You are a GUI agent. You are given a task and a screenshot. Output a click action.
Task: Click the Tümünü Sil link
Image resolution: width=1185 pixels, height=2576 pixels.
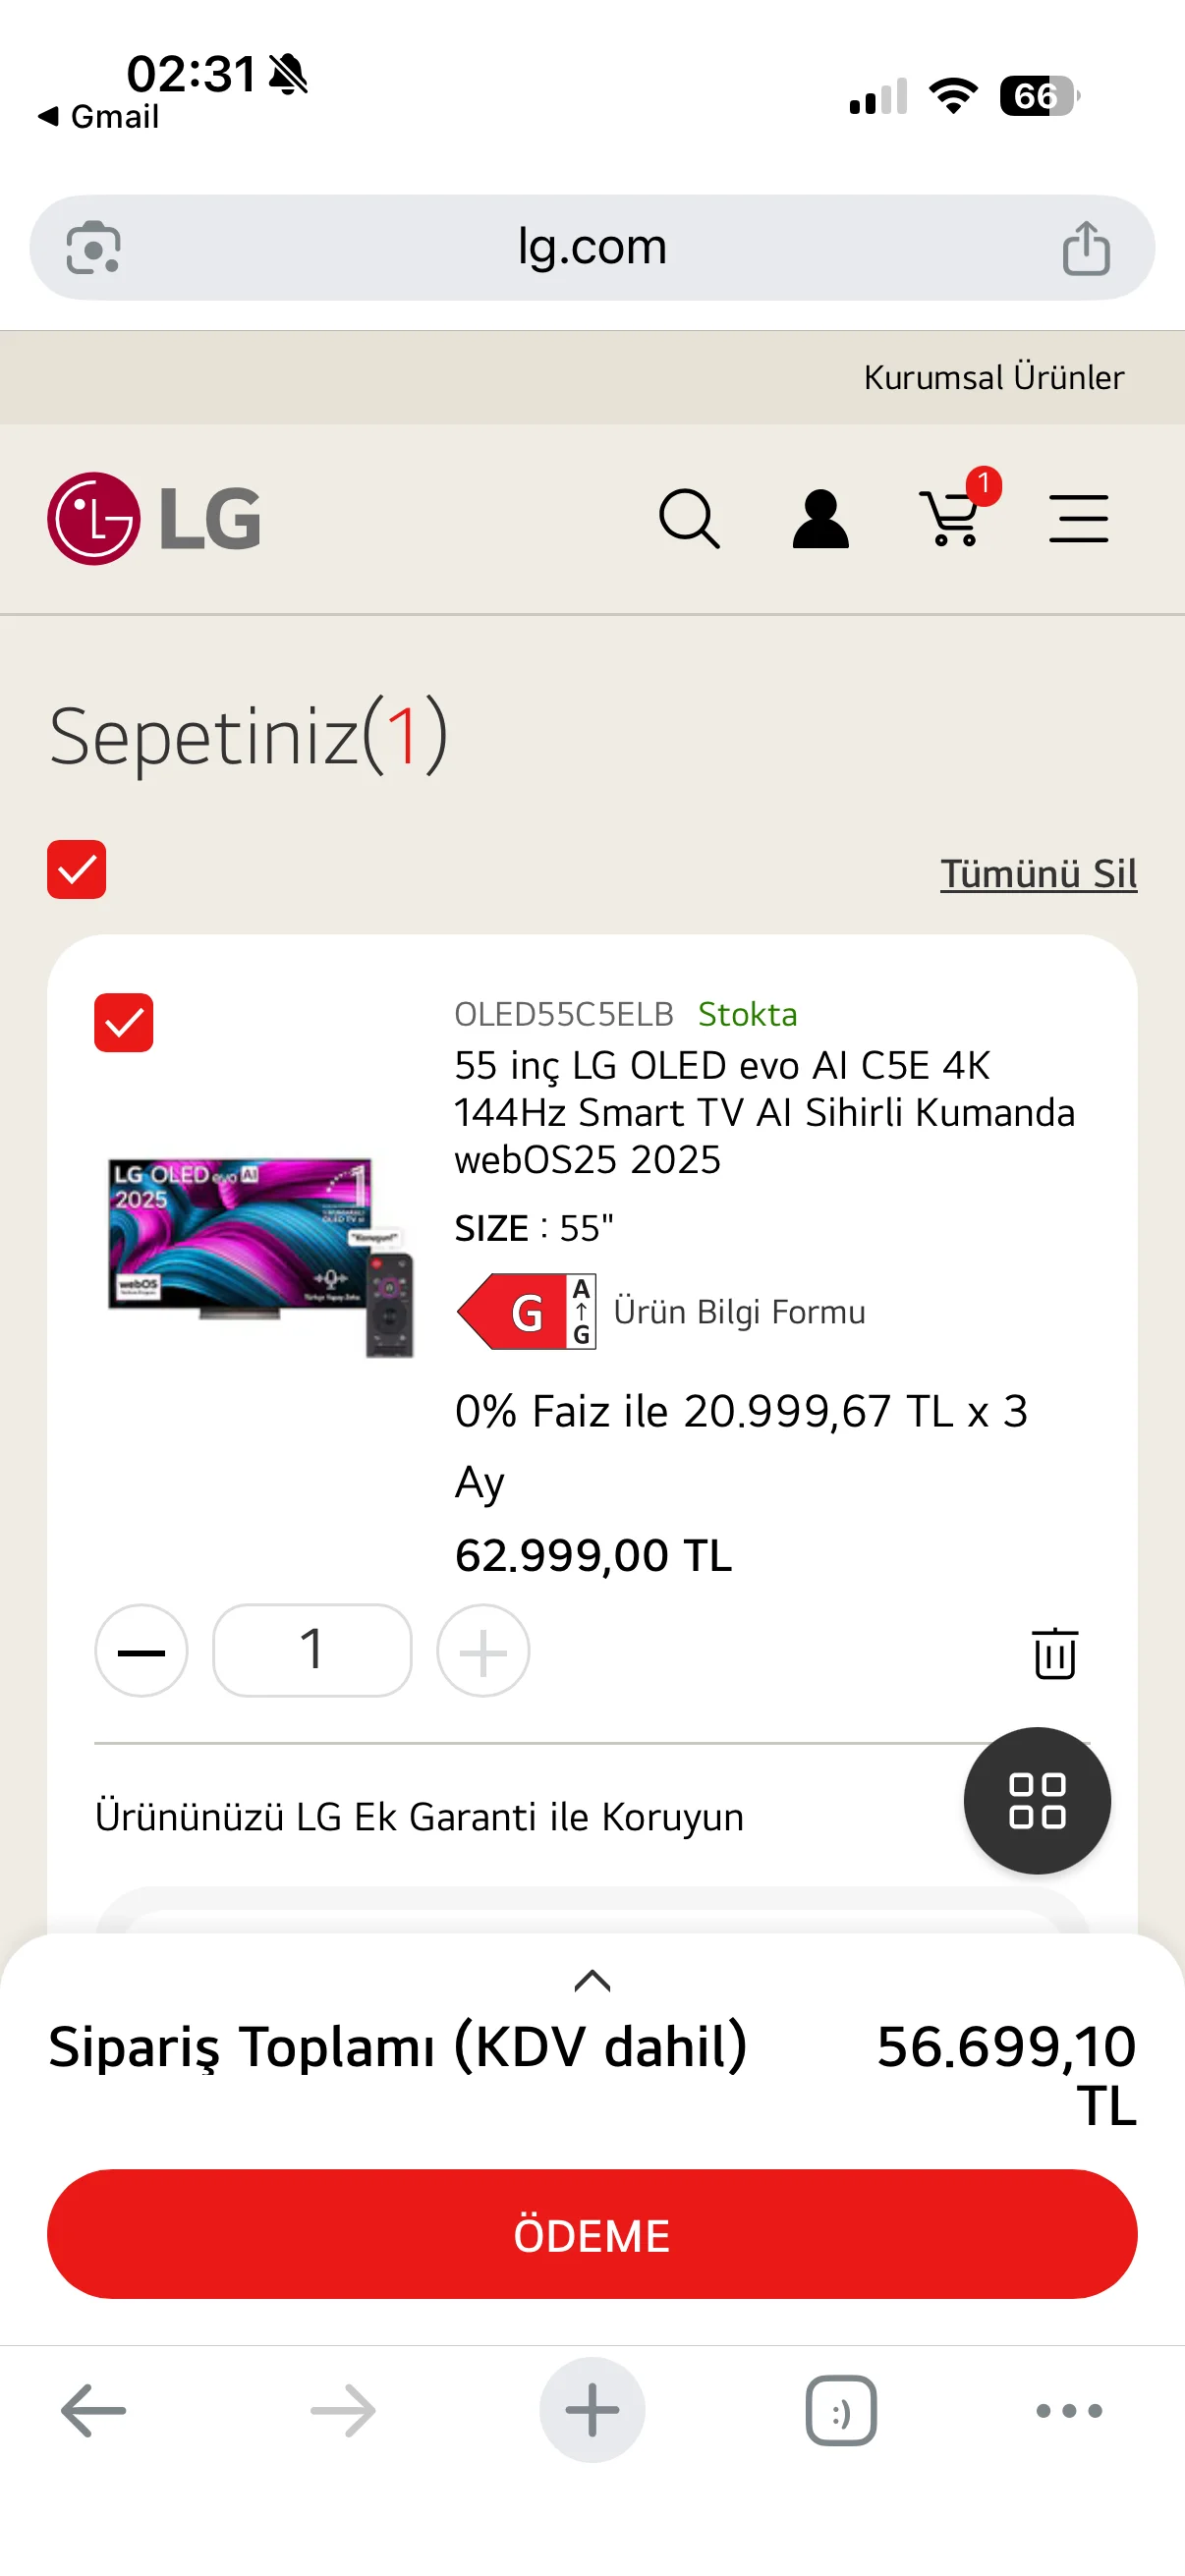coord(1038,873)
